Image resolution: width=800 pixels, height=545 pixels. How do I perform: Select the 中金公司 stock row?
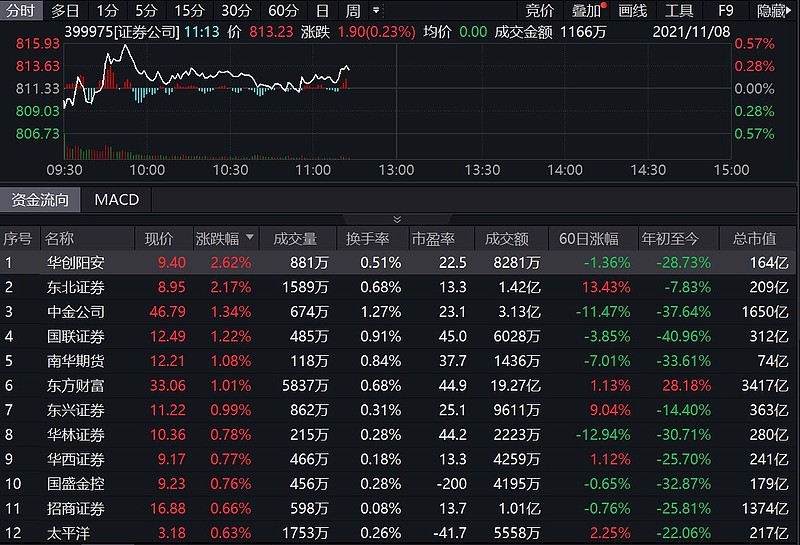(x=398, y=312)
